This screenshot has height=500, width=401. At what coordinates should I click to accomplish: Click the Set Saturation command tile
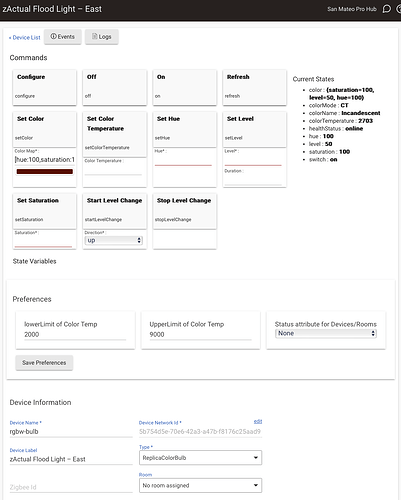pos(45,211)
